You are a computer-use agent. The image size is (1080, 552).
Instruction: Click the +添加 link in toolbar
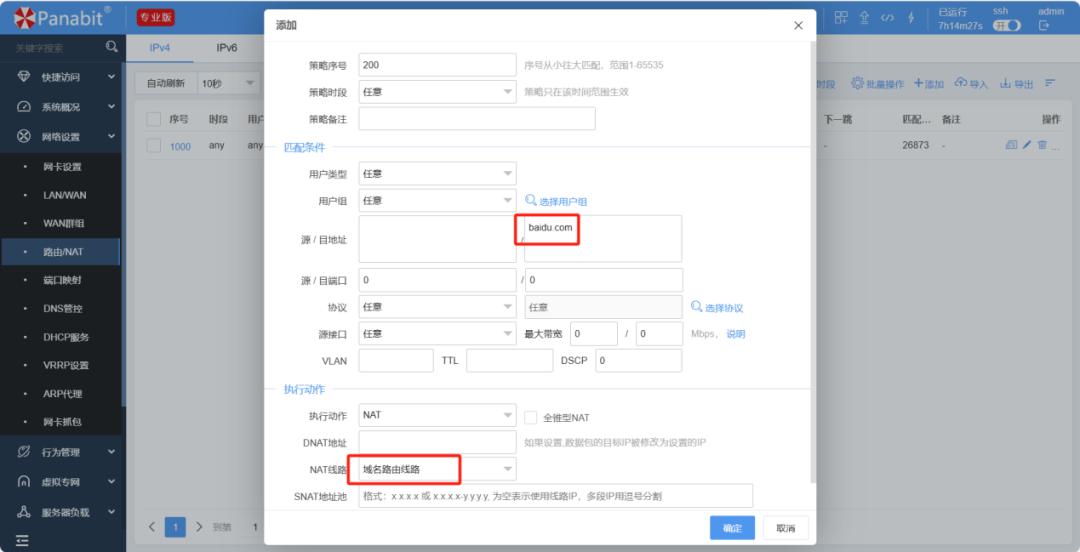click(x=928, y=83)
